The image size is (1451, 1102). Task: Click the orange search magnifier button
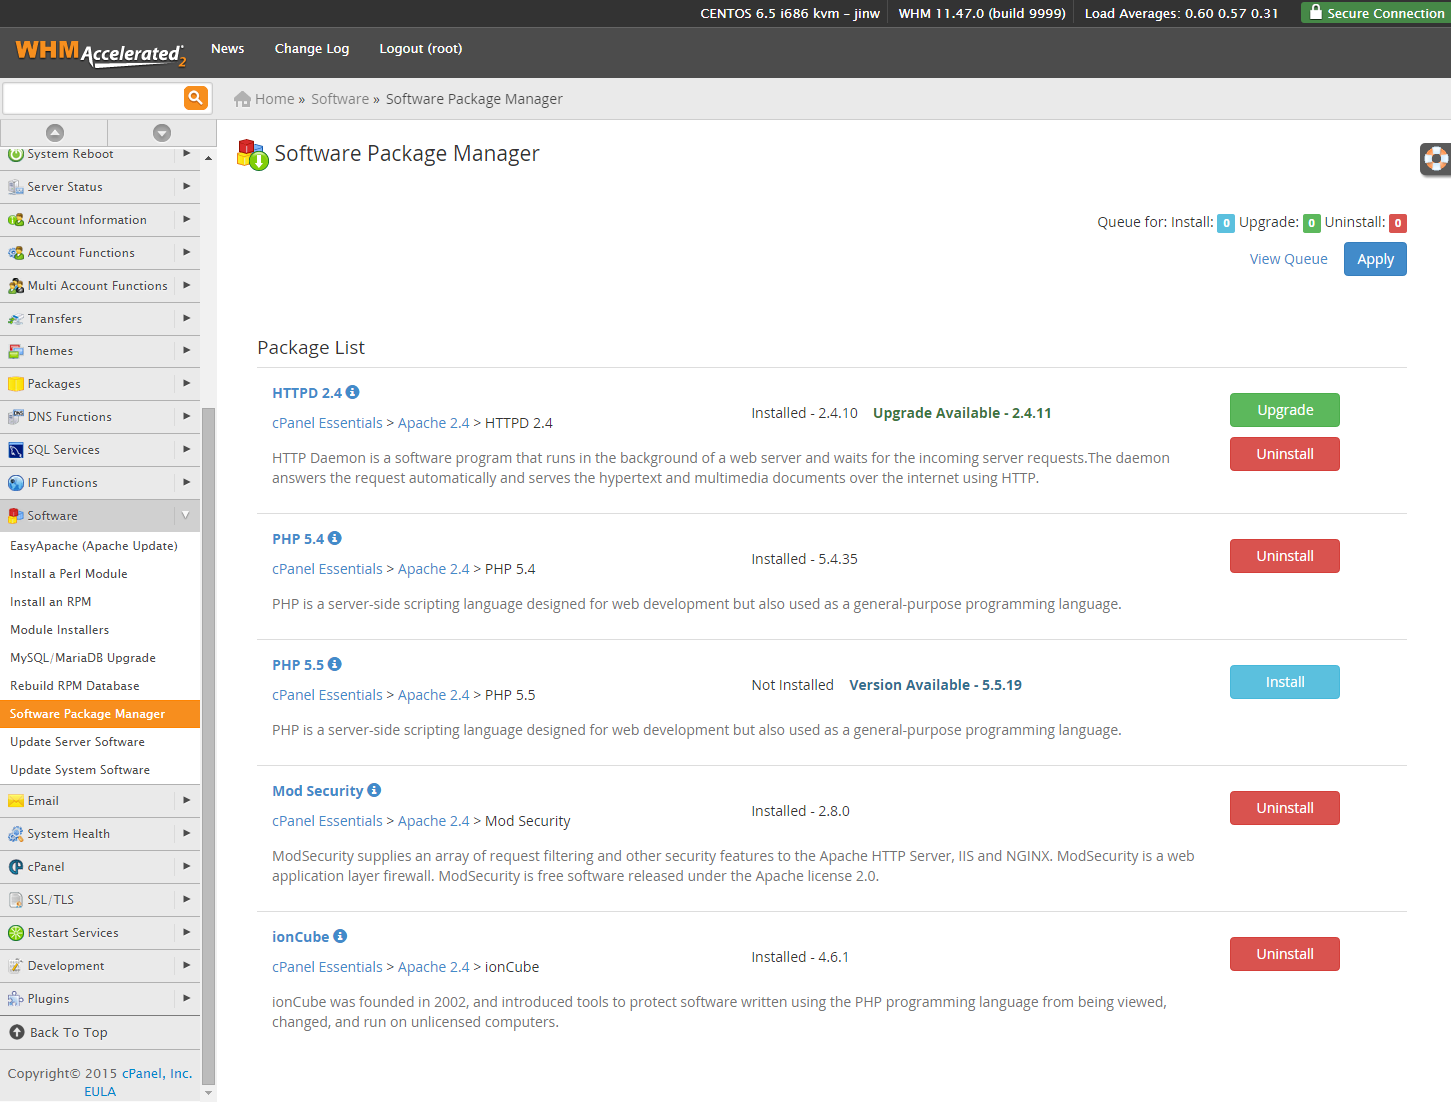pyautogui.click(x=195, y=97)
